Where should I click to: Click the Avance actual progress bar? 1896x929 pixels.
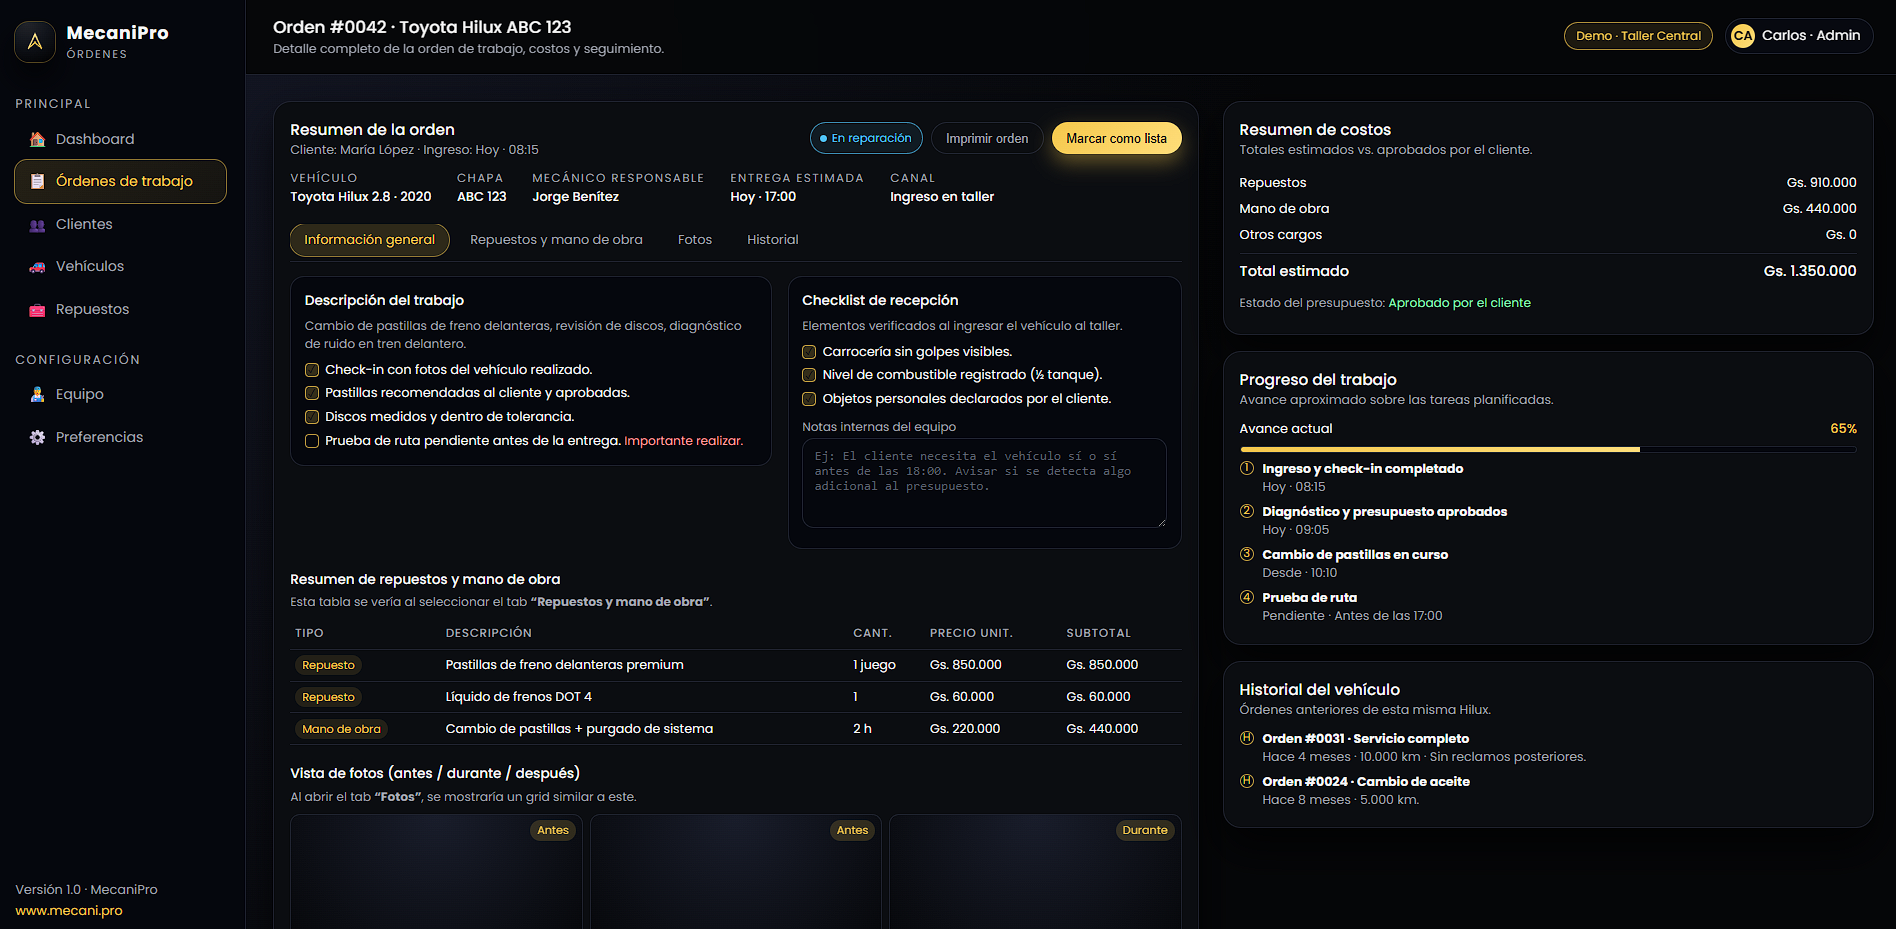click(x=1547, y=450)
